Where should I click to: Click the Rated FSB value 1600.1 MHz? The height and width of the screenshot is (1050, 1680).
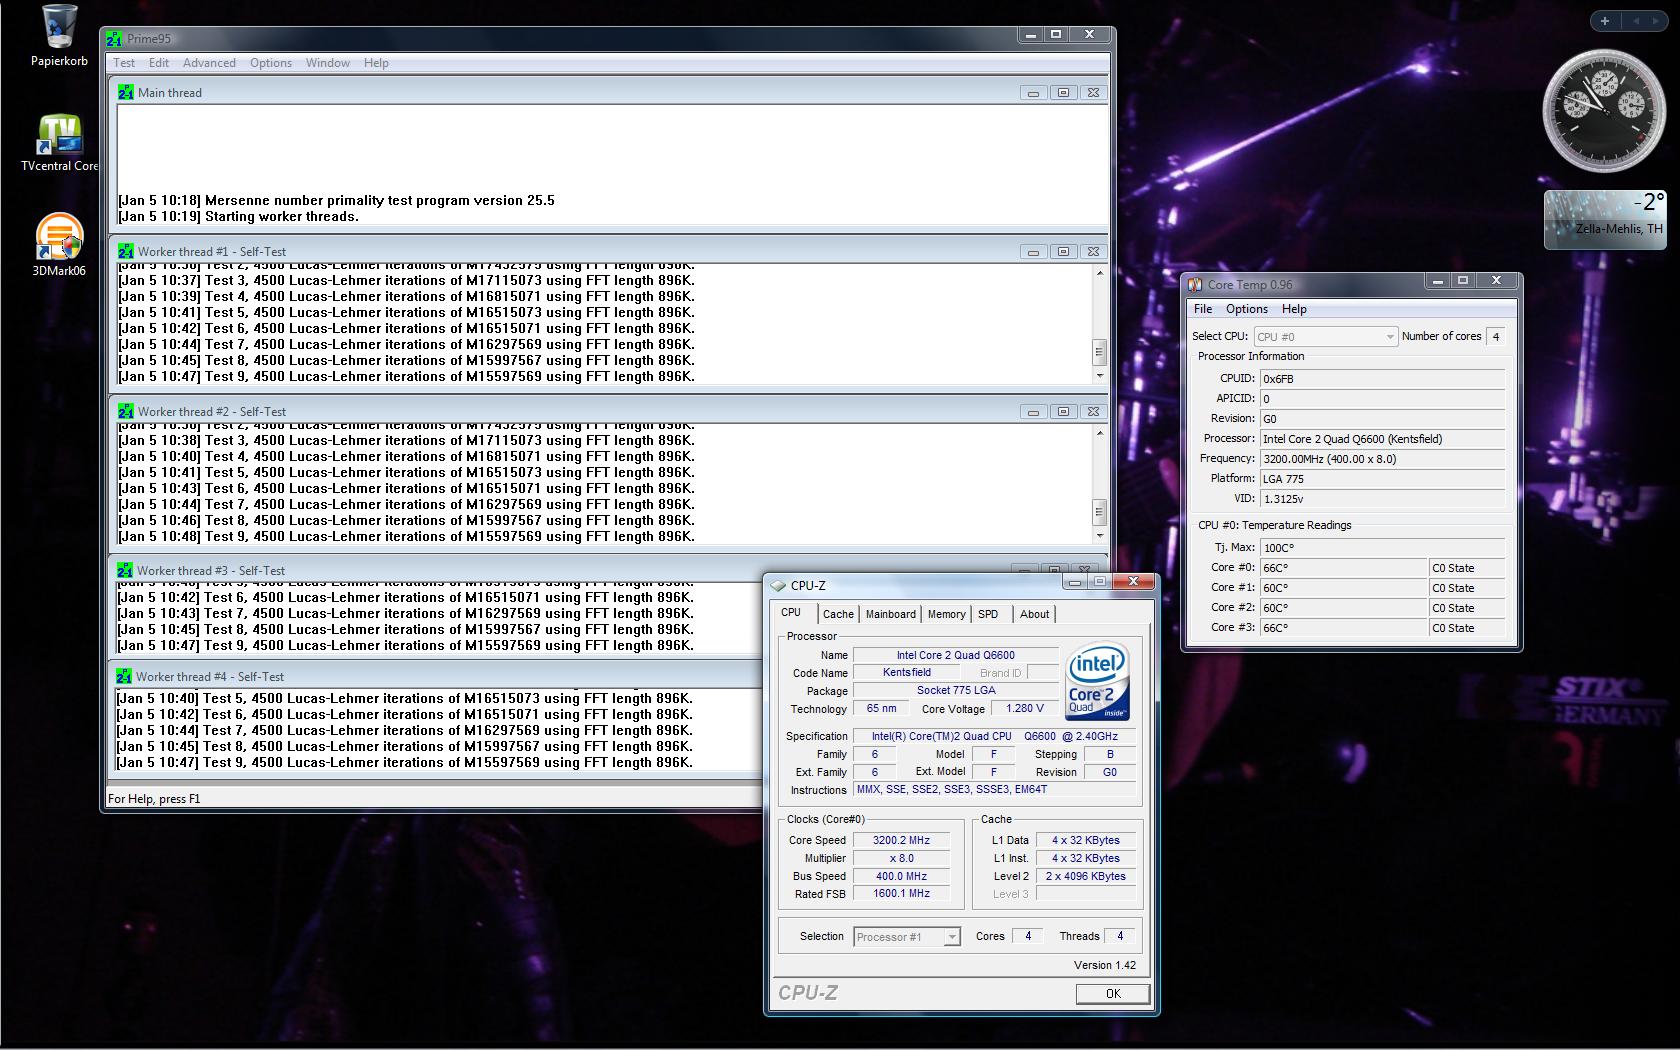[x=901, y=894]
